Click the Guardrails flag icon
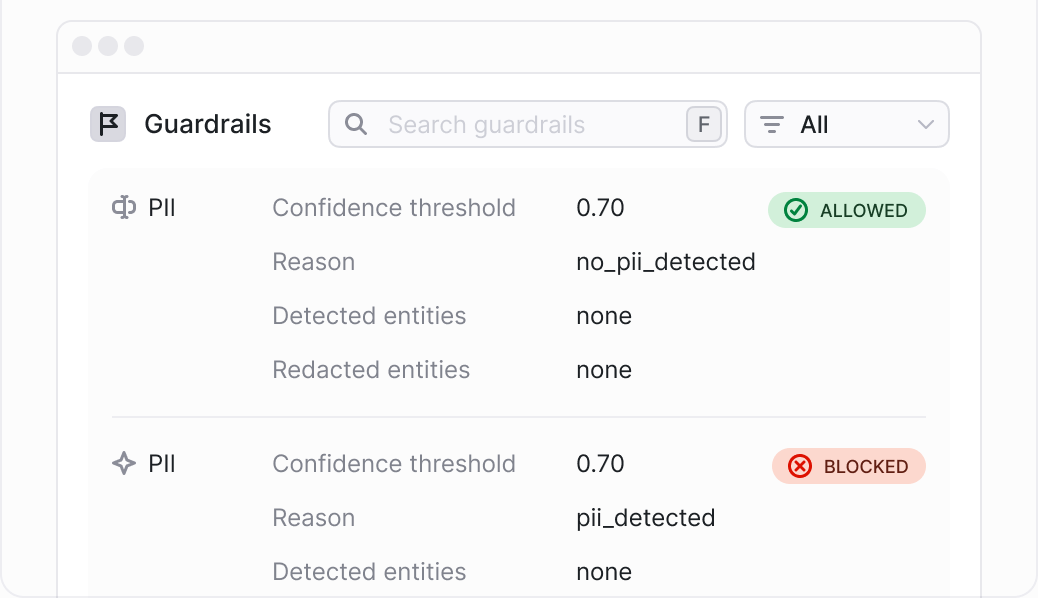The width and height of the screenshot is (1038, 598). (x=108, y=124)
